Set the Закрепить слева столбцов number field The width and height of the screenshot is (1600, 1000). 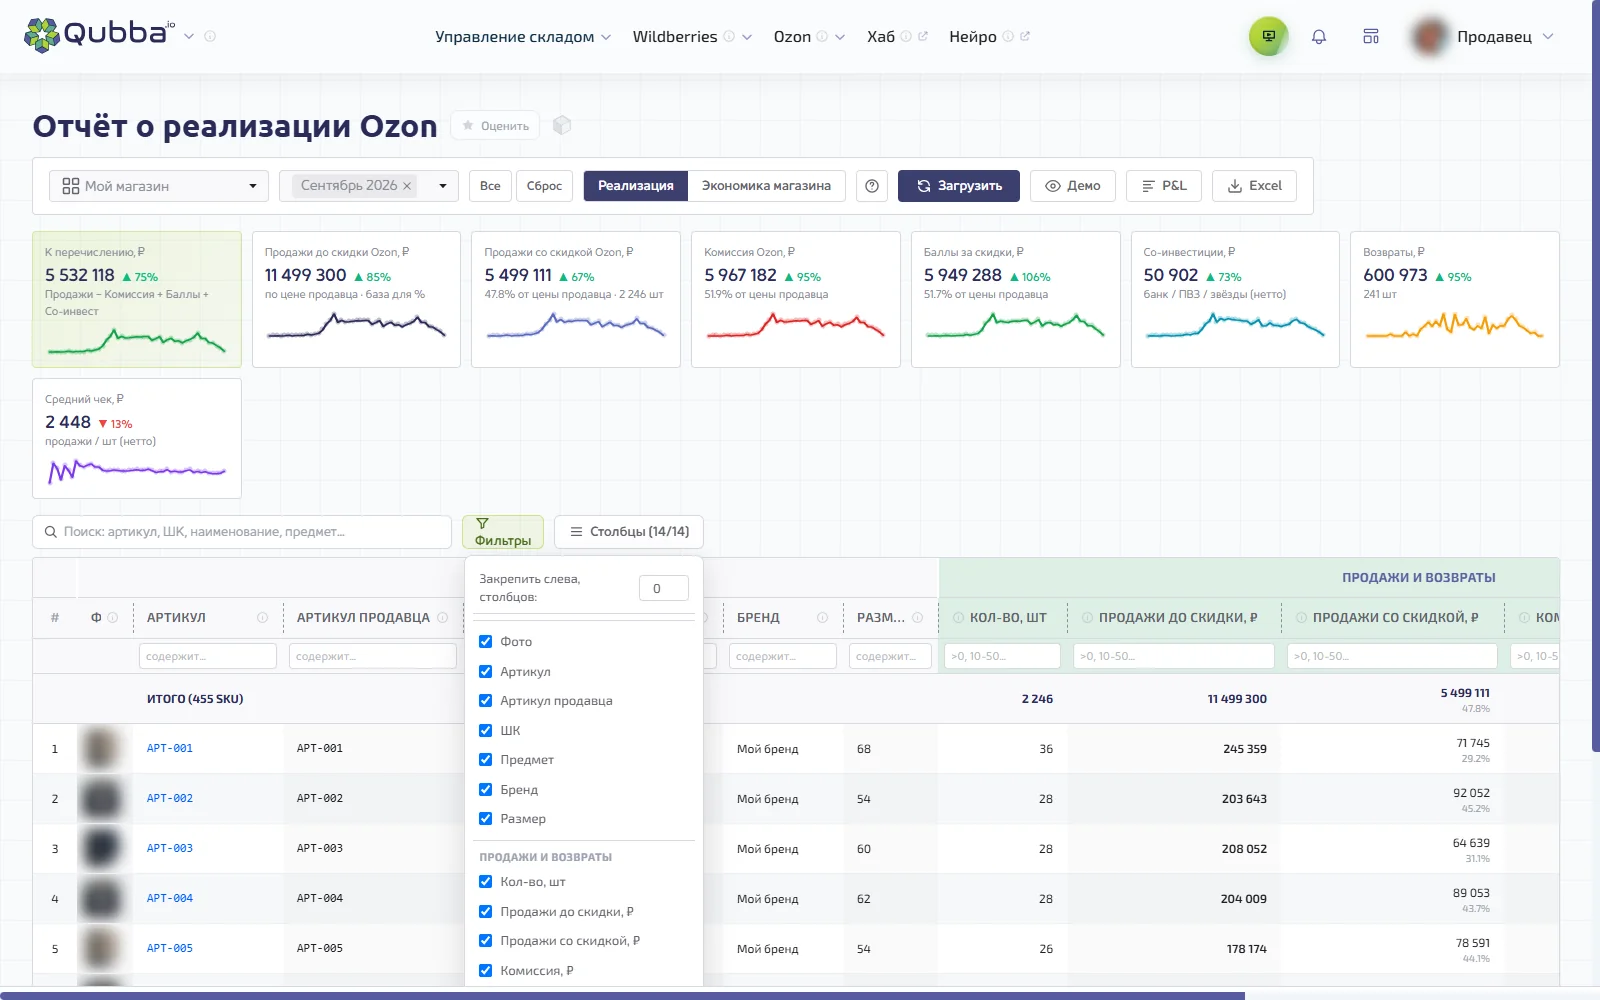(x=664, y=589)
